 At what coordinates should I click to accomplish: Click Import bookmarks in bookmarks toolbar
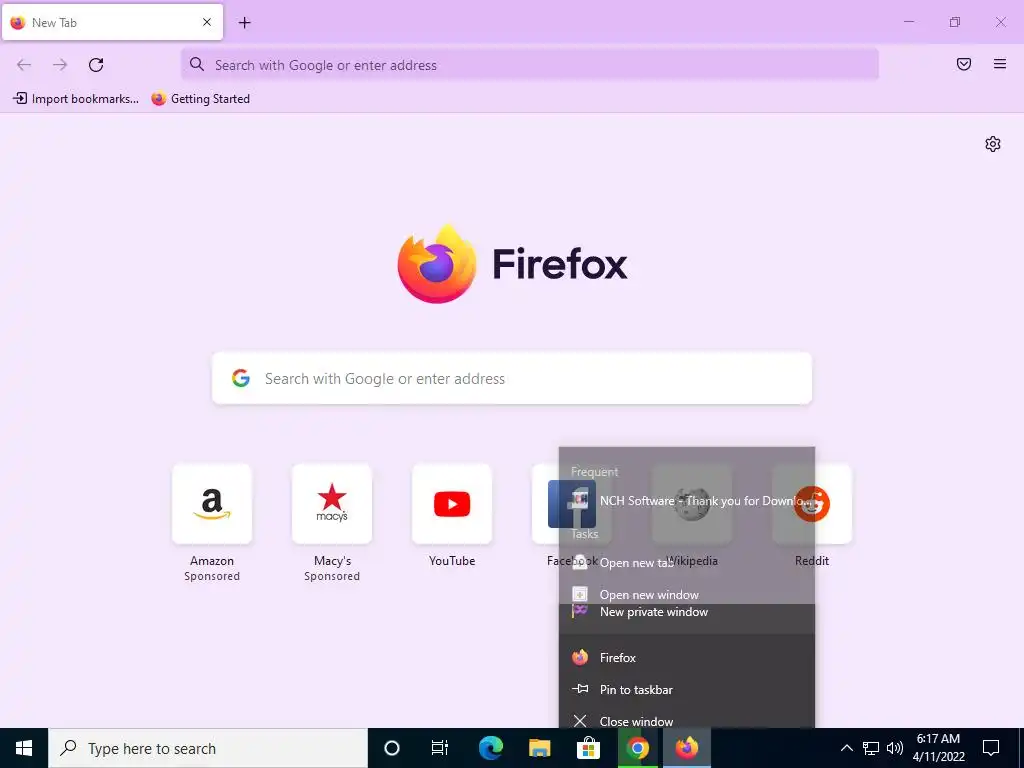(x=76, y=99)
